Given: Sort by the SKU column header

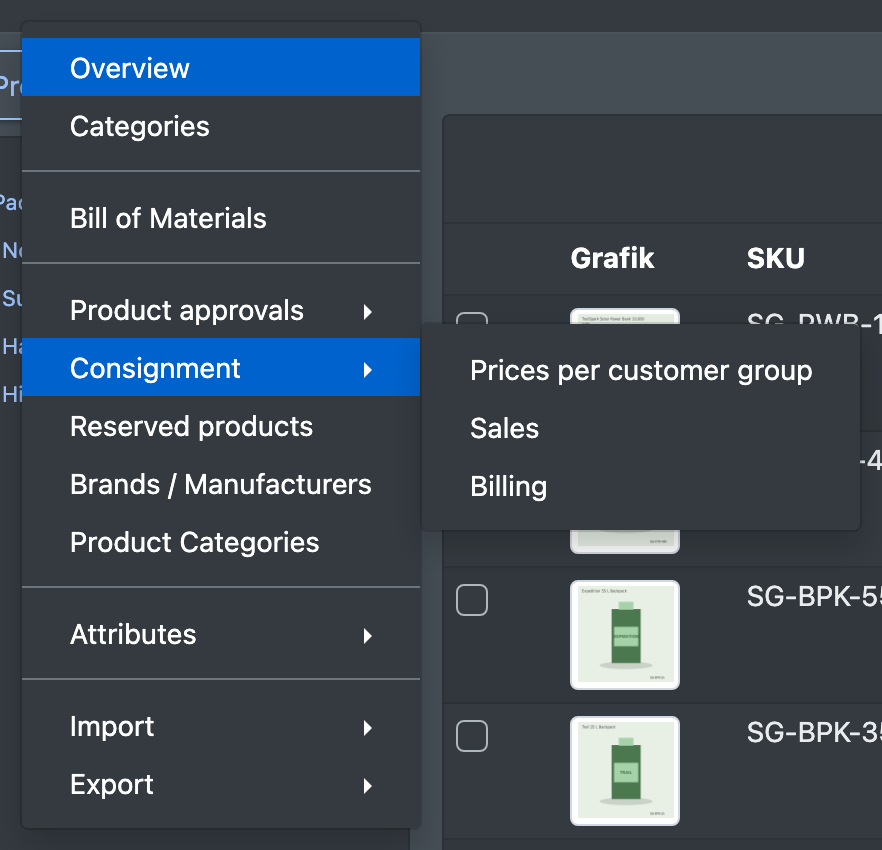Looking at the screenshot, I should coord(776,258).
